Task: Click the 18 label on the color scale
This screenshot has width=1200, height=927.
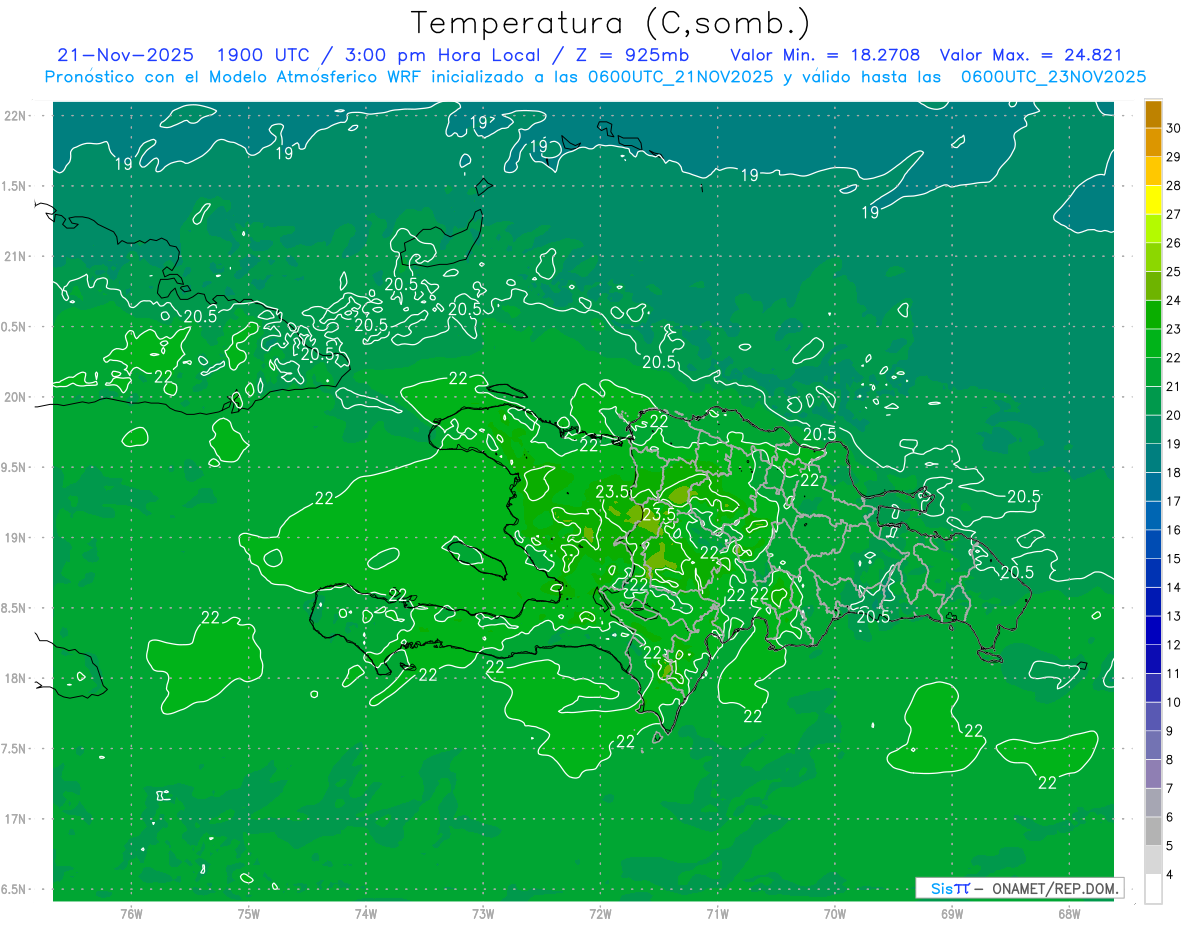Action: click(x=1173, y=472)
